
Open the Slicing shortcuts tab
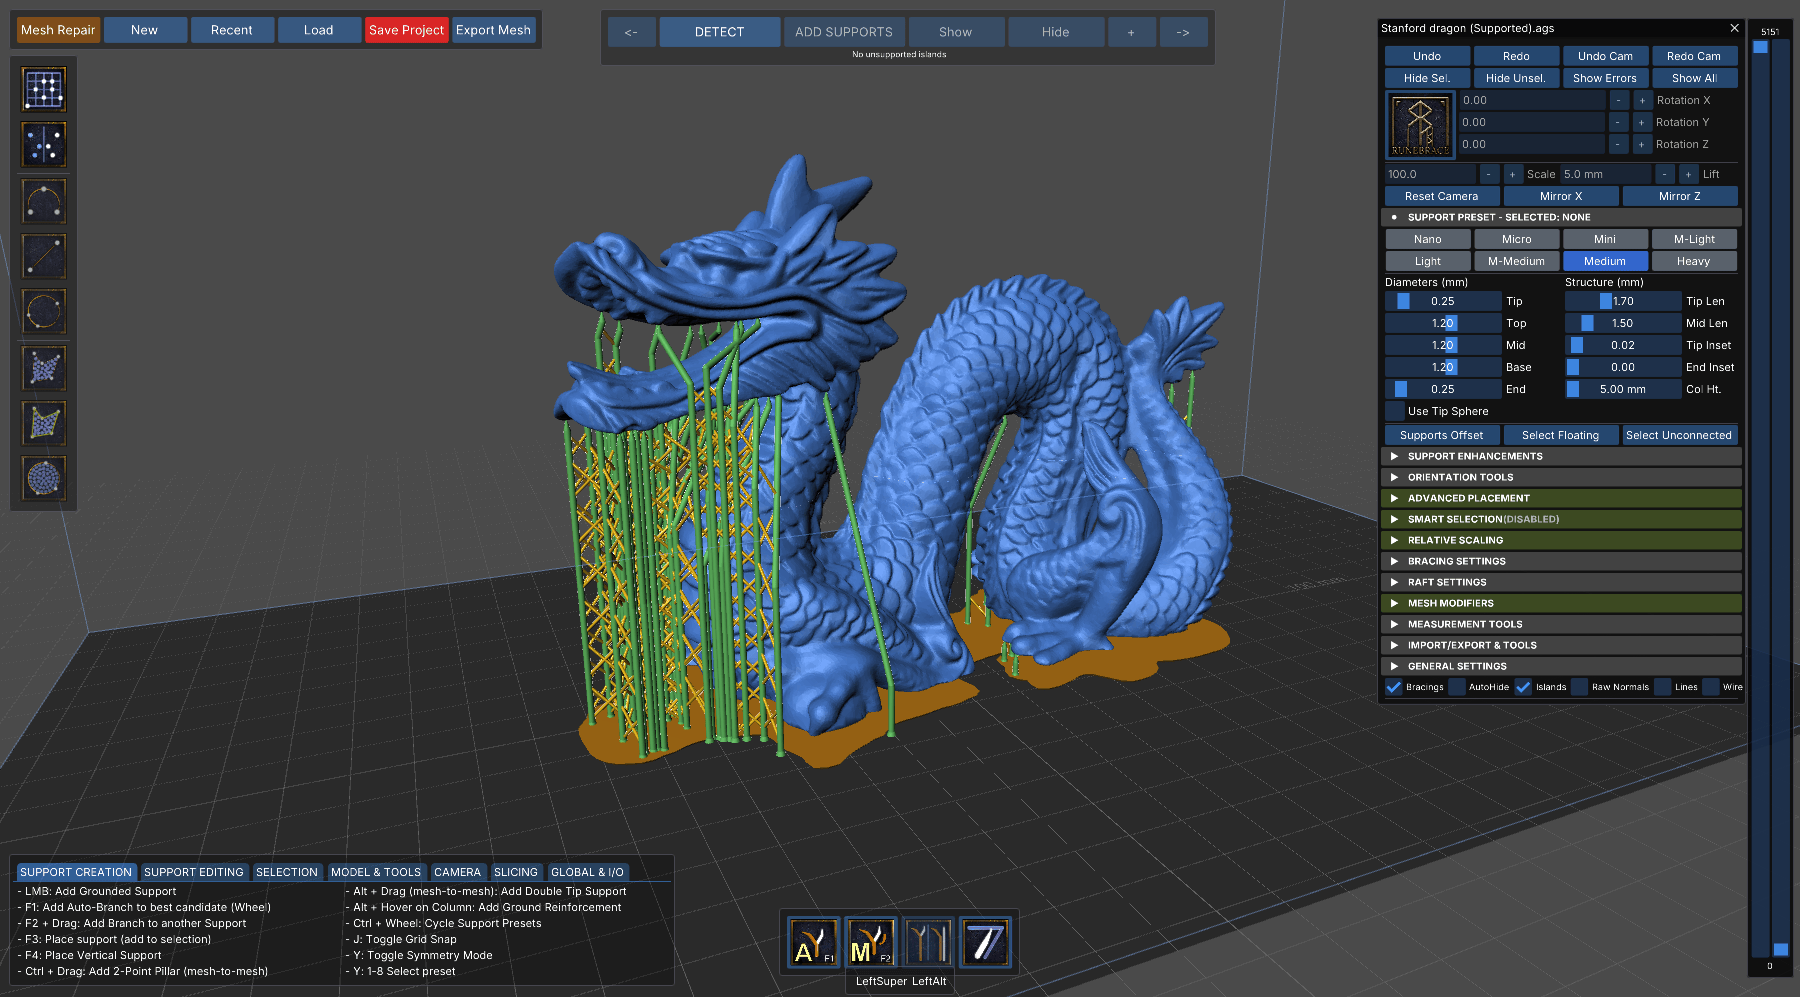click(515, 872)
